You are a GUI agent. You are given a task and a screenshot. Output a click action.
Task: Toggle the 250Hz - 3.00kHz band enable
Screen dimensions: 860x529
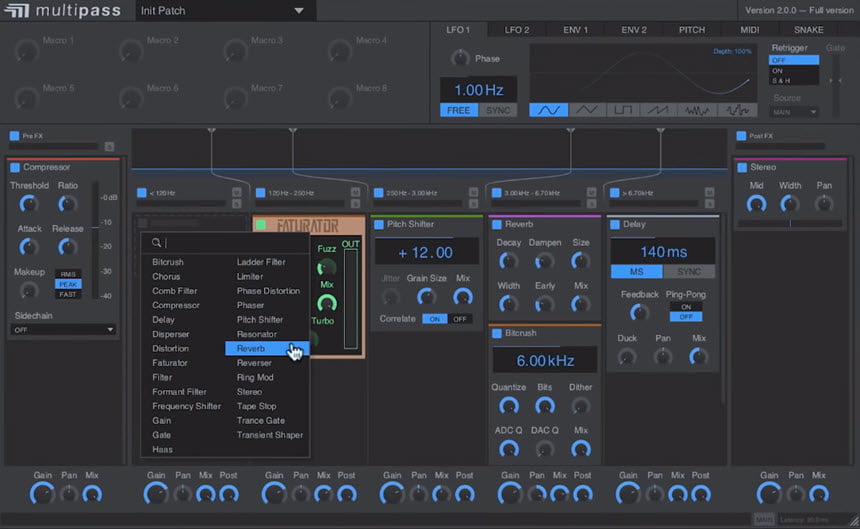378,193
